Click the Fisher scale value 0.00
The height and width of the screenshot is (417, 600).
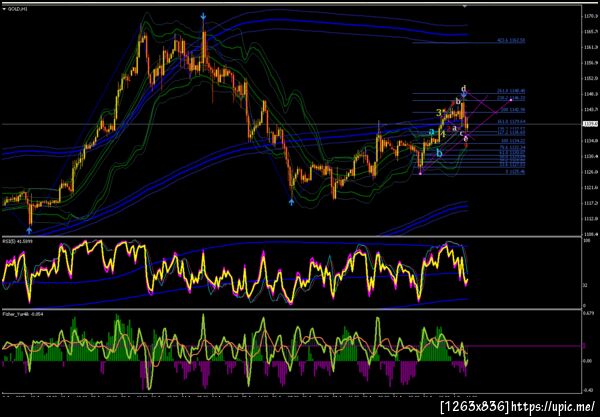pyautogui.click(x=588, y=361)
